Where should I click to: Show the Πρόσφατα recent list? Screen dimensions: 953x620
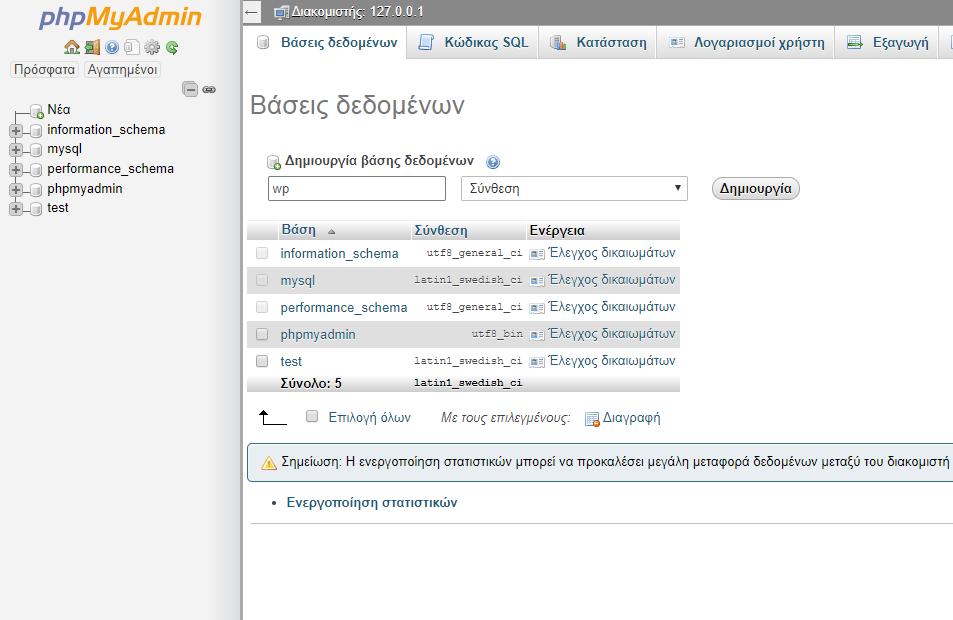click(44, 69)
